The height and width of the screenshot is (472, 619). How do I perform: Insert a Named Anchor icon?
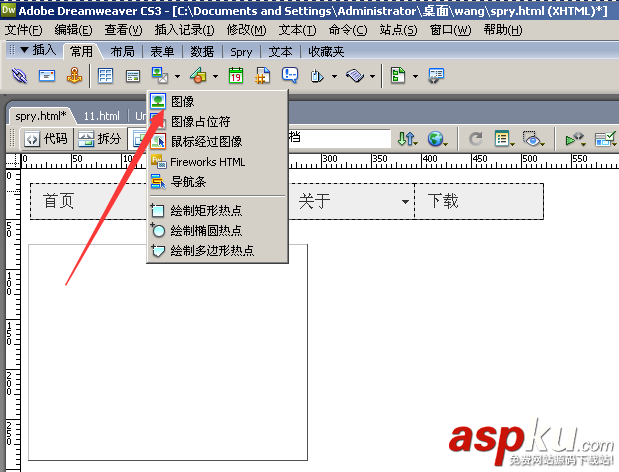click(x=74, y=75)
